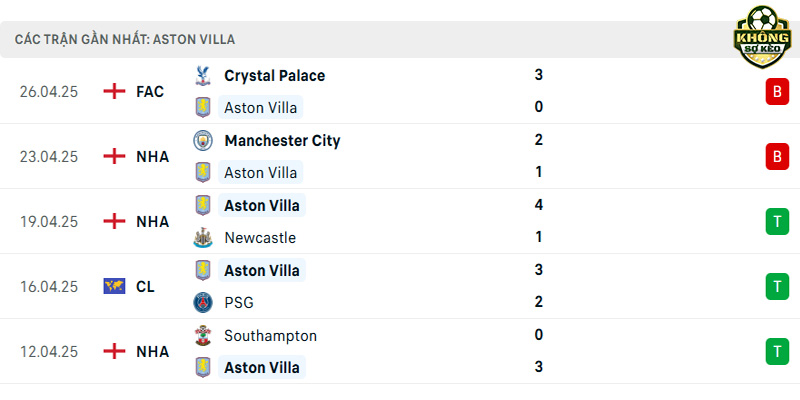
Task: Click the Không Sợ Kèo logo
Action: (x=762, y=37)
